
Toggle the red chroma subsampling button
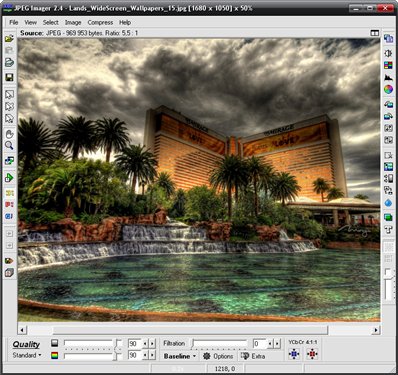coord(312,354)
